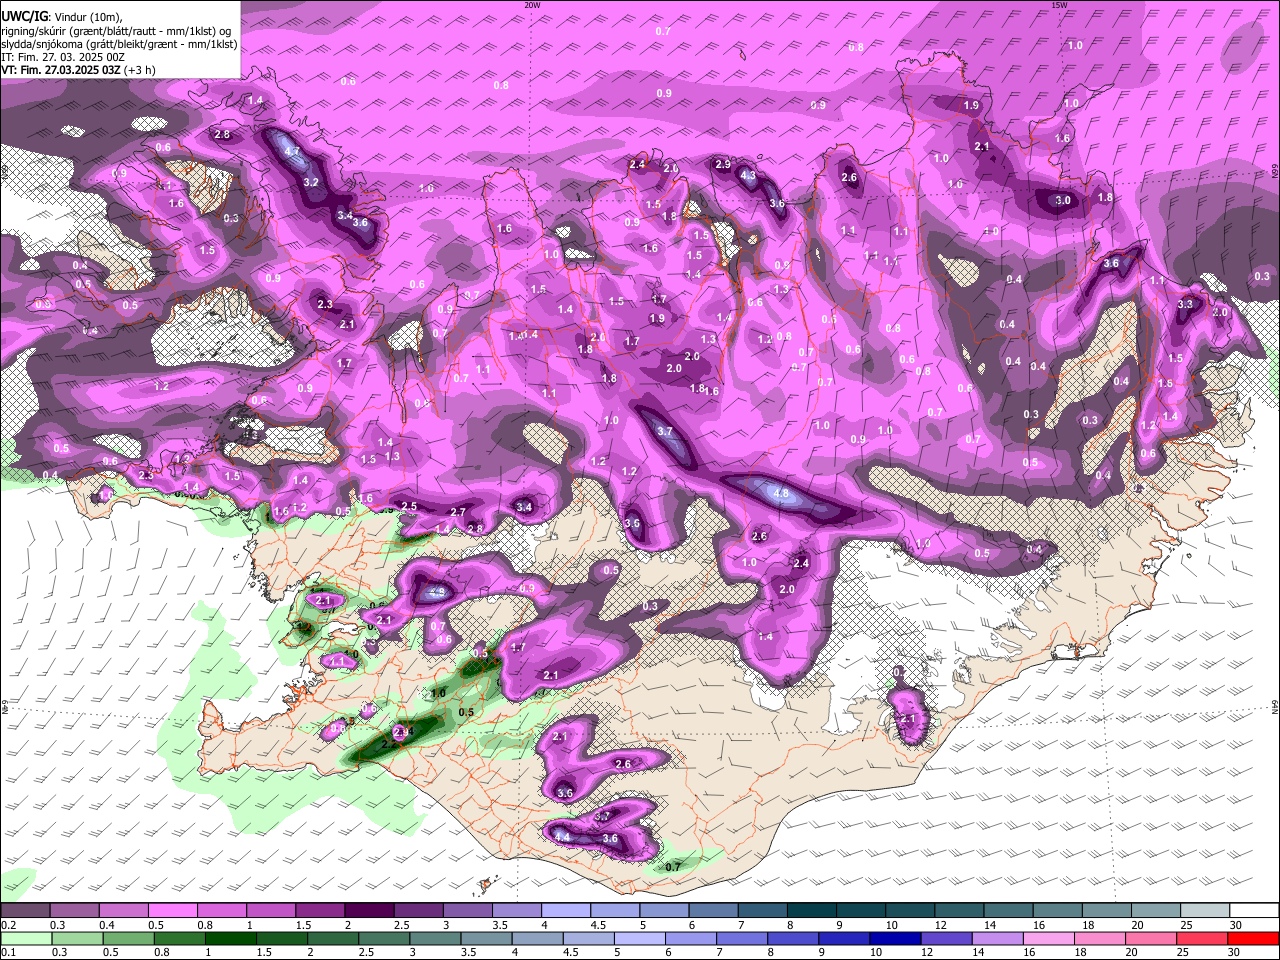Click the '3.3' snowfall value on the map
1280x960 pixels.
[x=1186, y=304]
